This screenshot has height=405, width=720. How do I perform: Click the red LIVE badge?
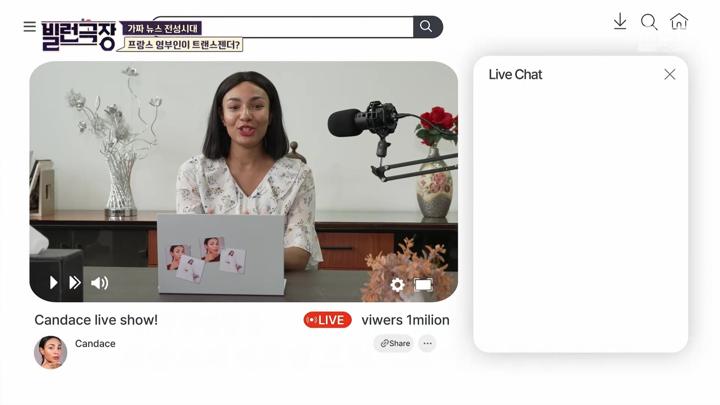click(x=328, y=320)
